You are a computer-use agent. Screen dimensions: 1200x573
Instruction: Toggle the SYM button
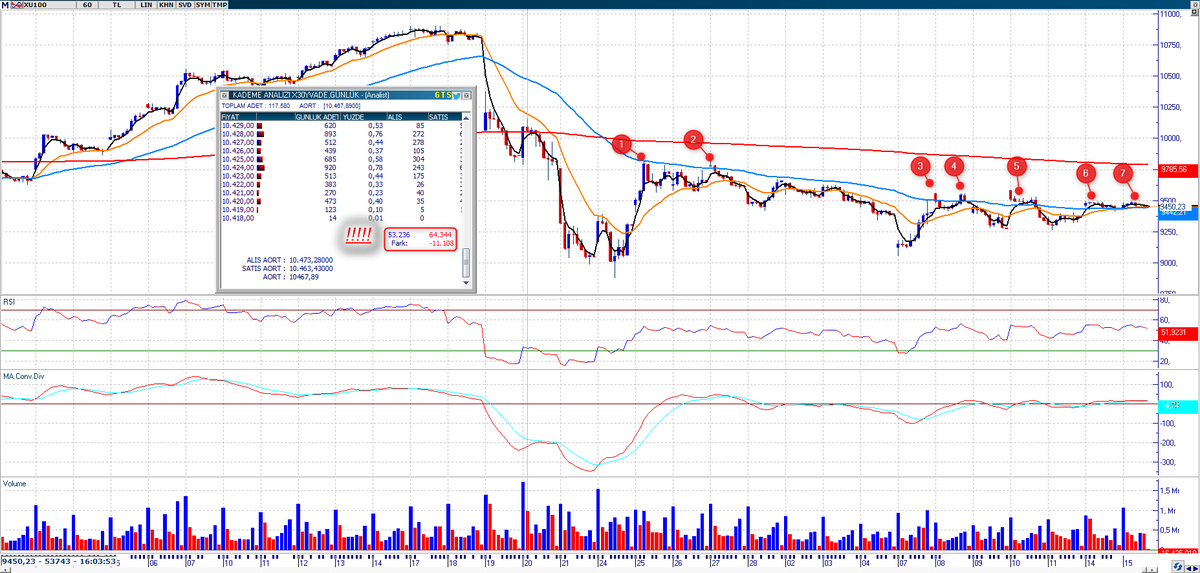coord(203,5)
